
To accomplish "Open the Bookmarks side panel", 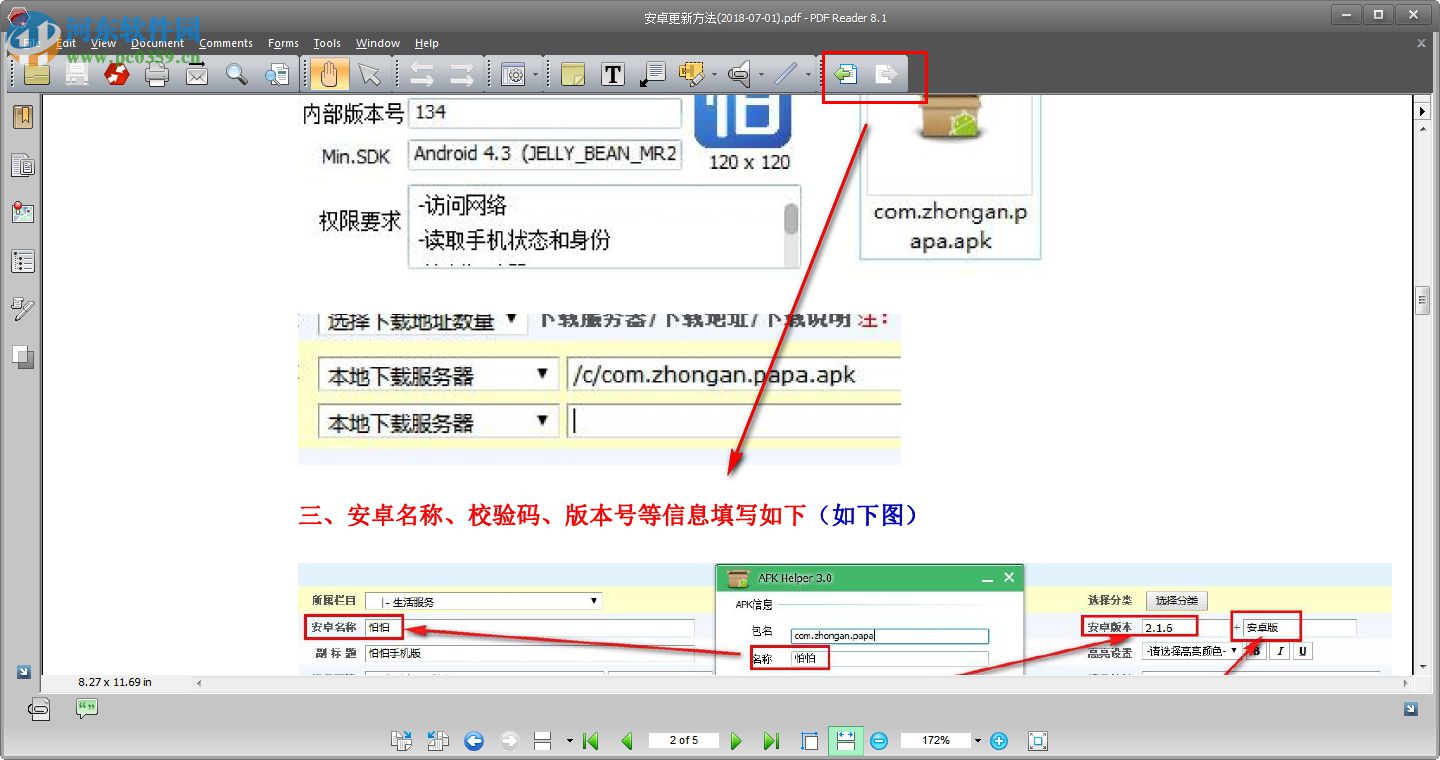I will (x=22, y=117).
